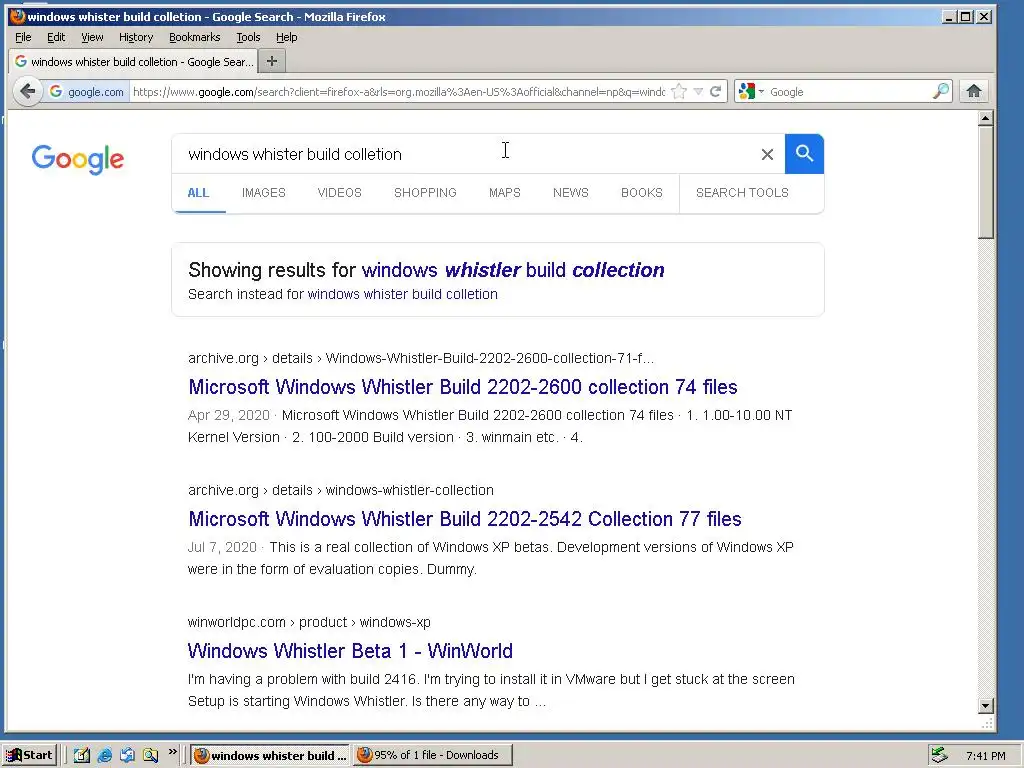
Task: Go back with the Firefox back arrow
Action: (27, 91)
